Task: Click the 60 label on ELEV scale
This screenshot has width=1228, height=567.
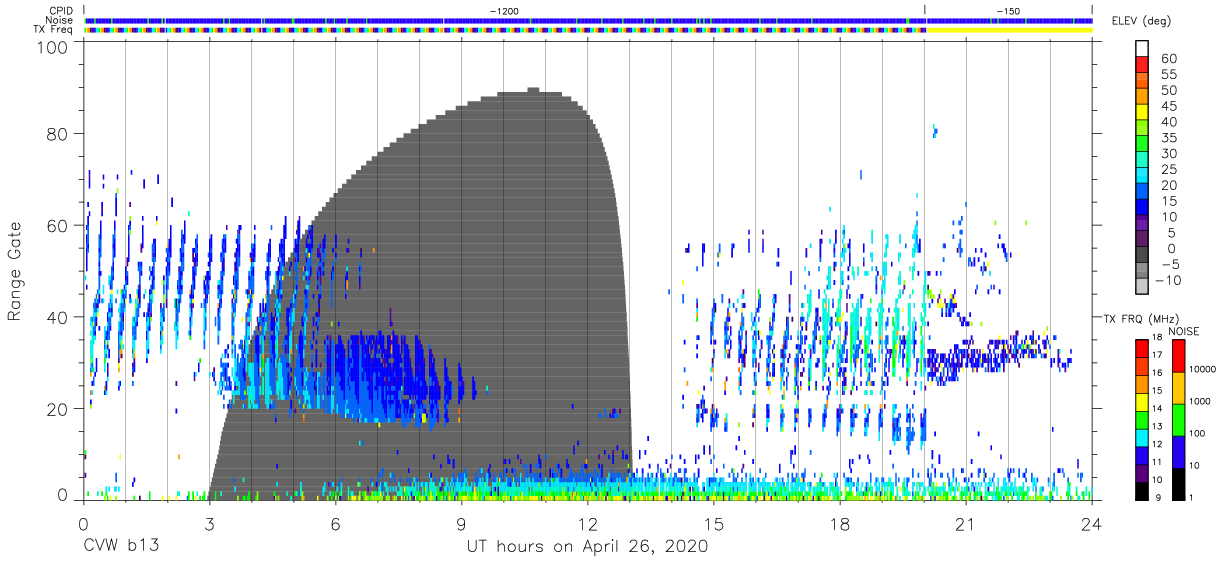Action: pos(1169,59)
